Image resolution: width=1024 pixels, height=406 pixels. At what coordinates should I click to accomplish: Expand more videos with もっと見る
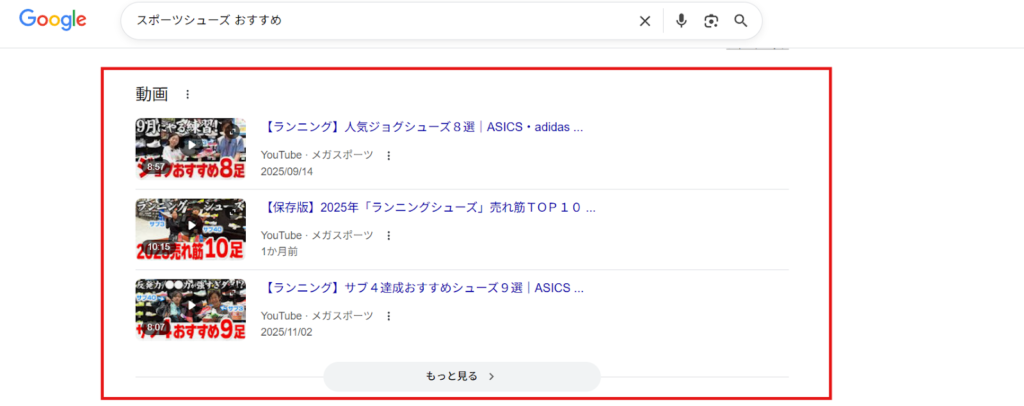[x=461, y=376]
